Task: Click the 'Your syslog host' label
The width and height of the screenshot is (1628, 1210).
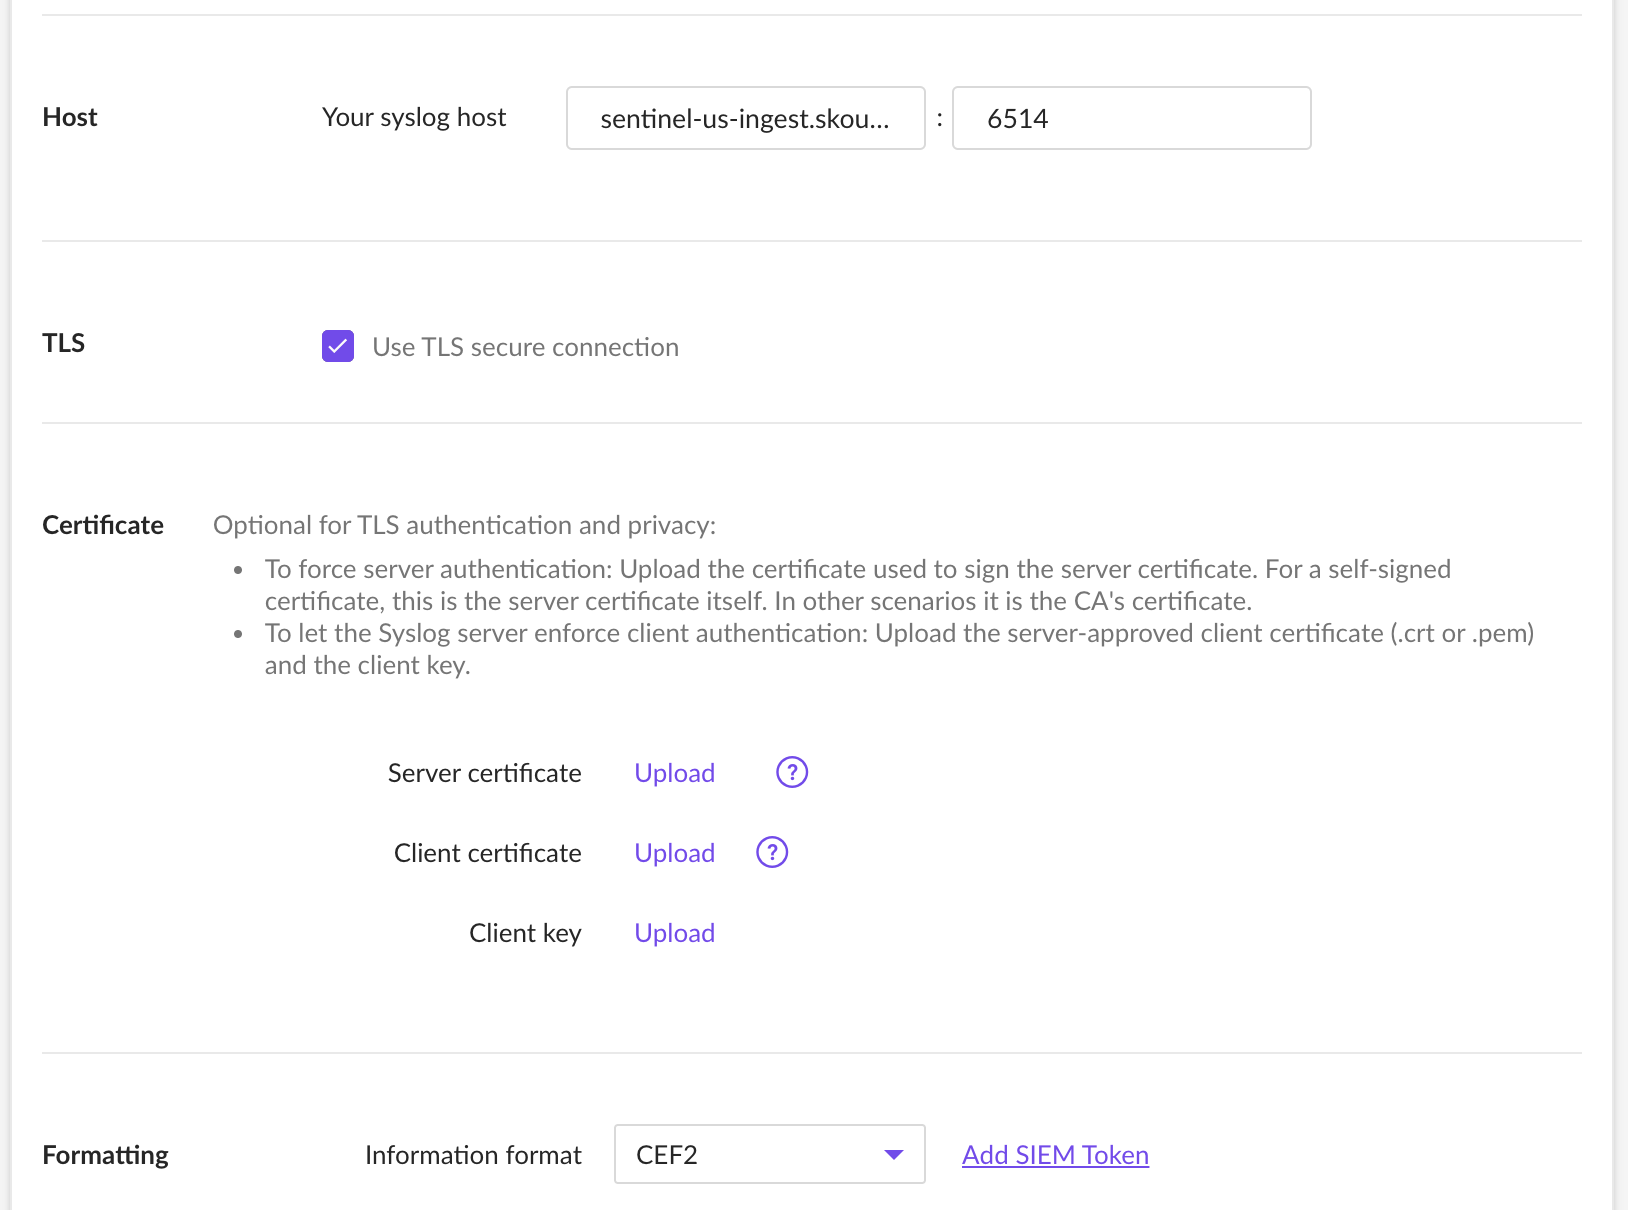Action: (414, 117)
